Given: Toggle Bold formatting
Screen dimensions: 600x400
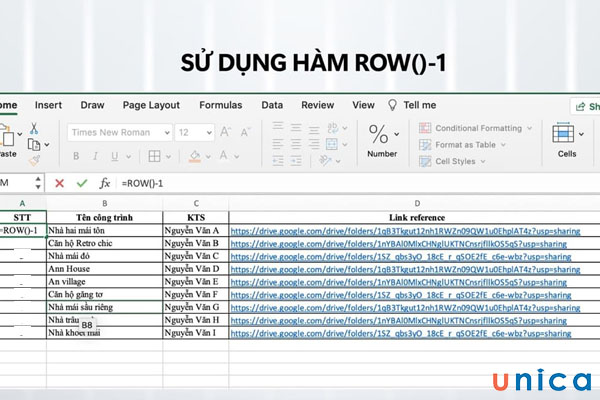Looking at the screenshot, I should coord(76,156).
